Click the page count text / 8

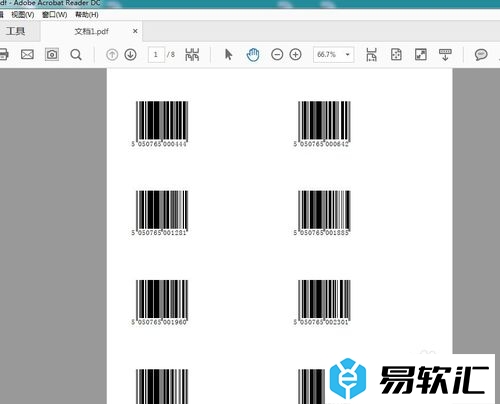tap(171, 54)
